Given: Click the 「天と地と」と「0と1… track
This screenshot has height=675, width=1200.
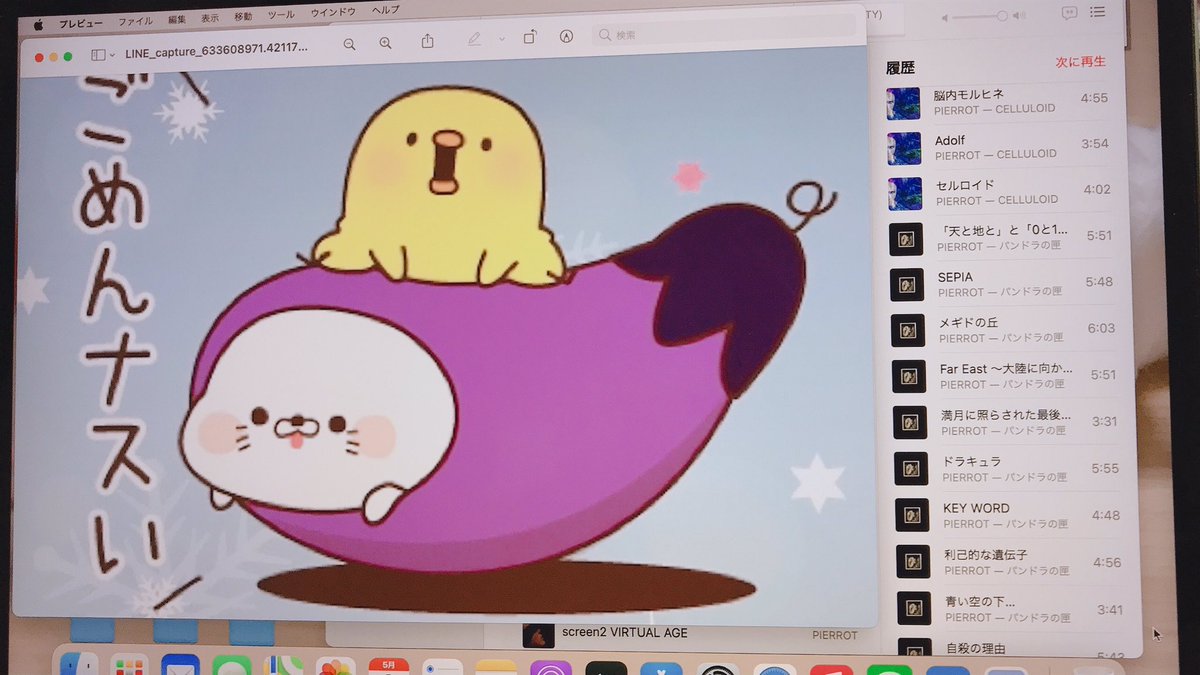Looking at the screenshot, I should pyautogui.click(x=1002, y=239).
